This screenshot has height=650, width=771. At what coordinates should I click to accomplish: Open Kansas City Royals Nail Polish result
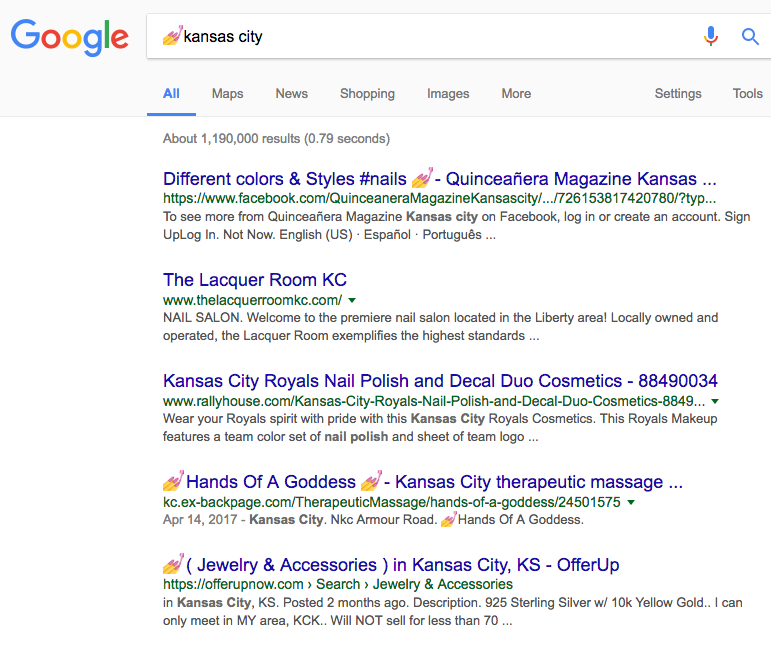click(440, 381)
